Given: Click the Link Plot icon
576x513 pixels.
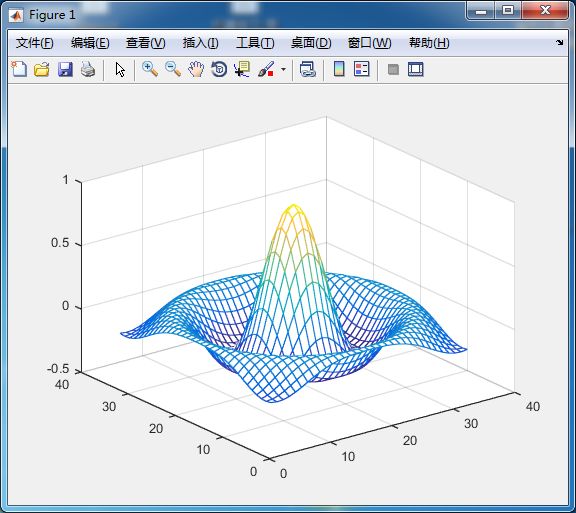Looking at the screenshot, I should 308,69.
